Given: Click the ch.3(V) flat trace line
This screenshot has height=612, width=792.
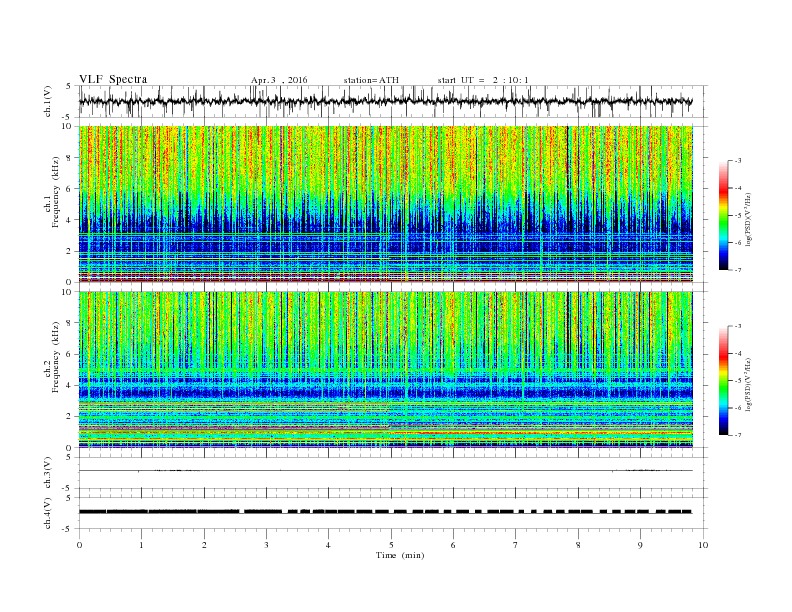Looking at the screenshot, I should (x=386, y=471).
